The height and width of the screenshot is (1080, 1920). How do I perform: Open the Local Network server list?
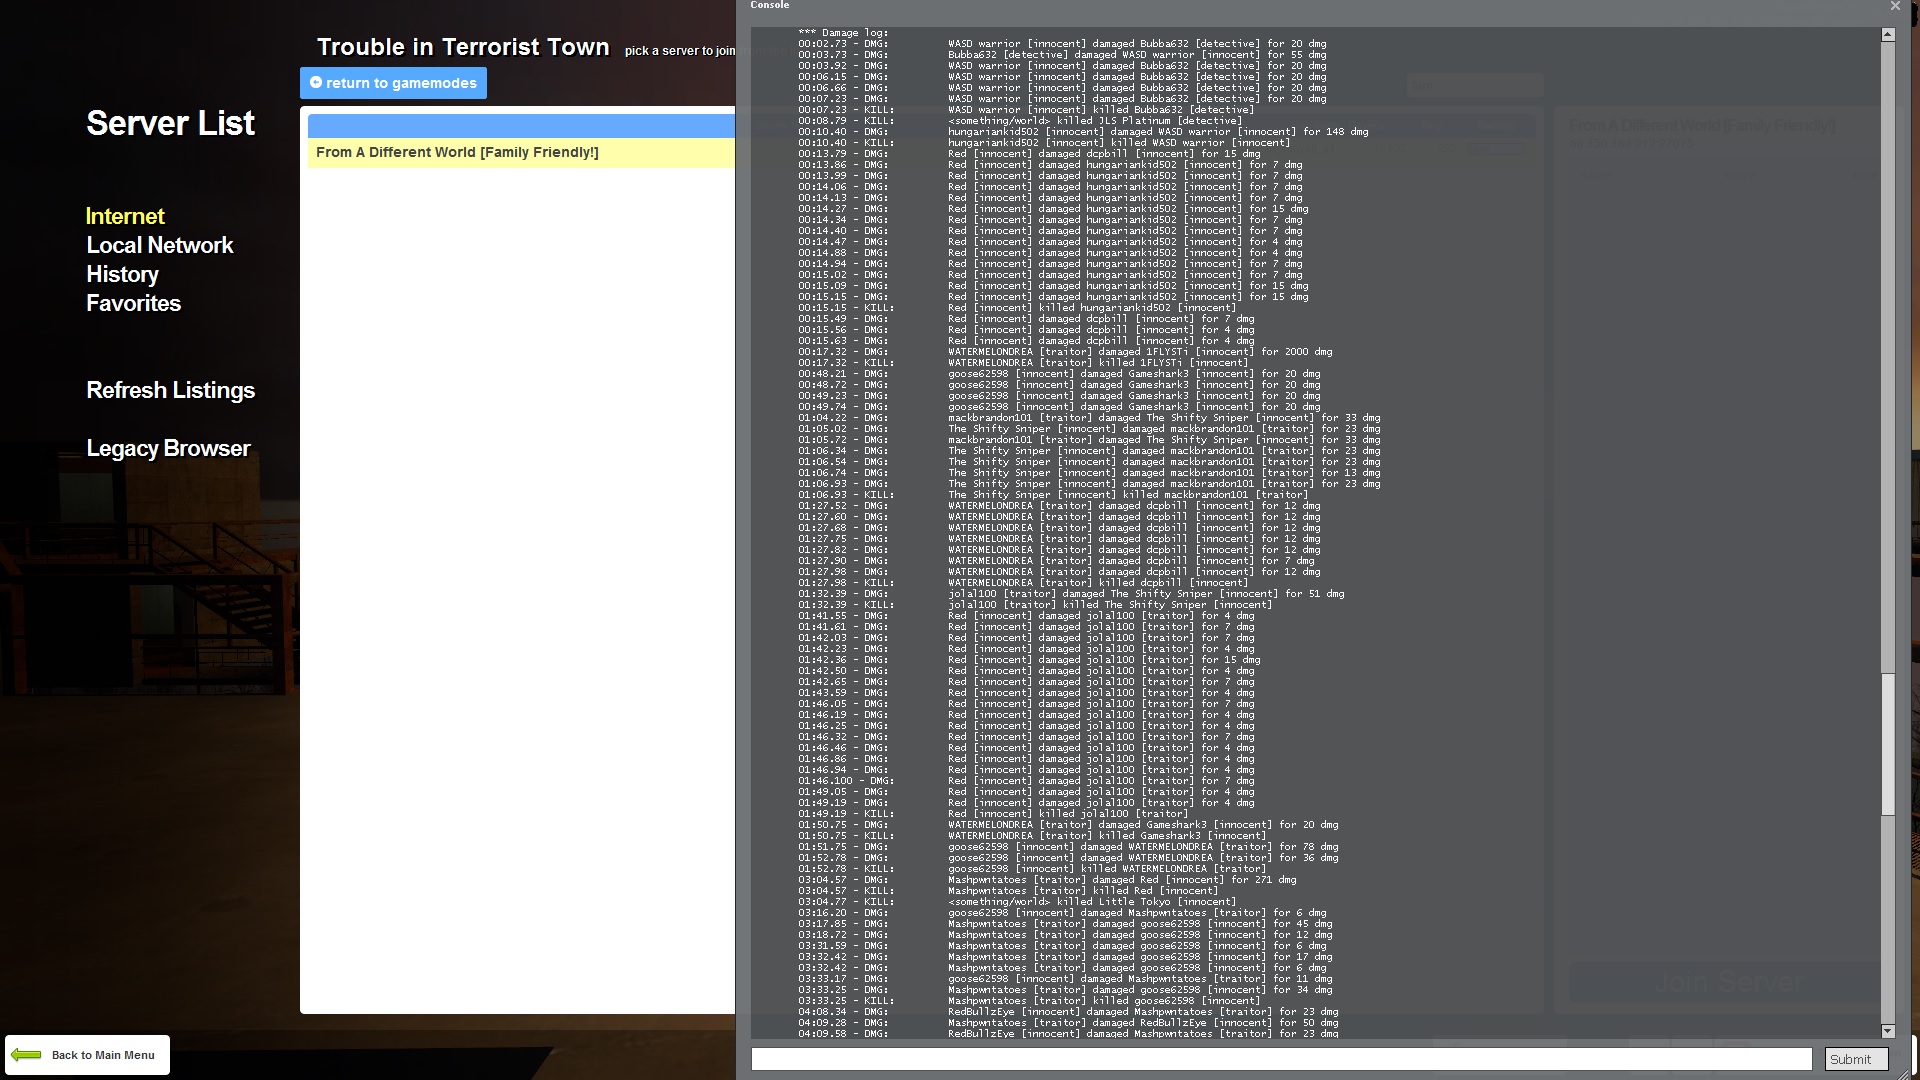159,245
